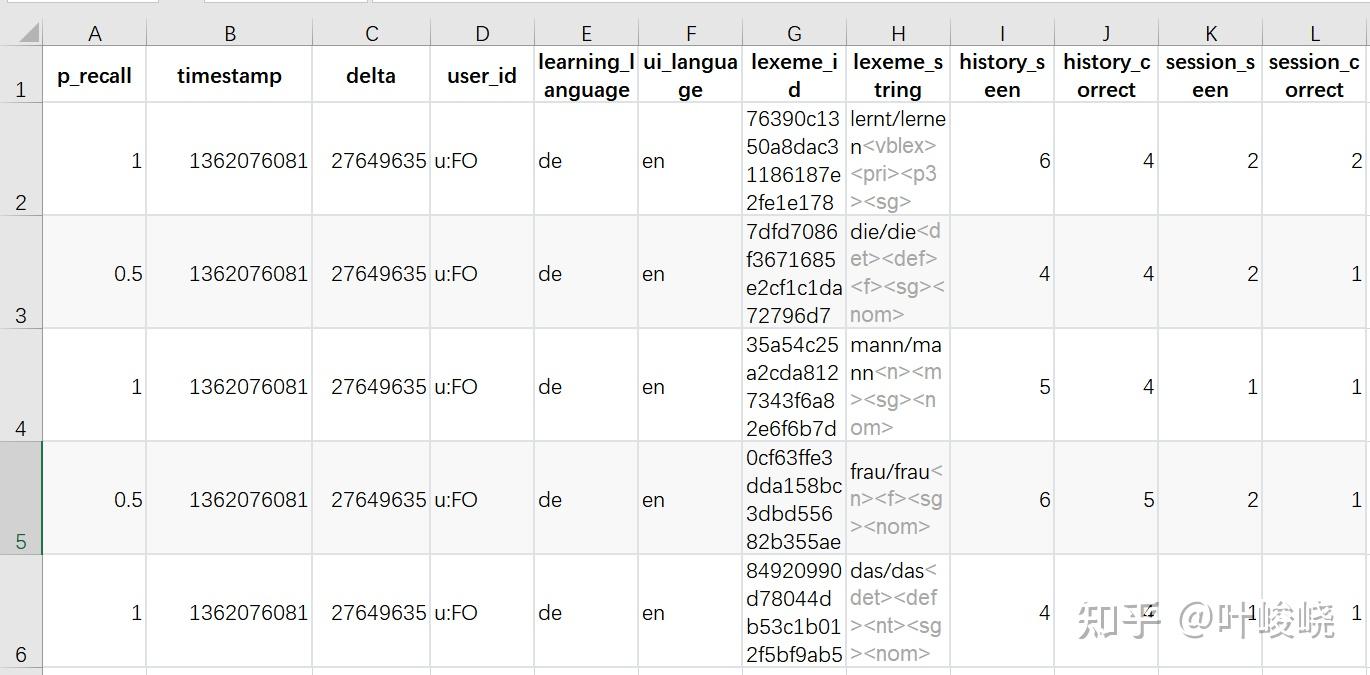This screenshot has width=1370, height=675.
Task: Select the mann/mann lexeme string cell
Action: click(898, 386)
